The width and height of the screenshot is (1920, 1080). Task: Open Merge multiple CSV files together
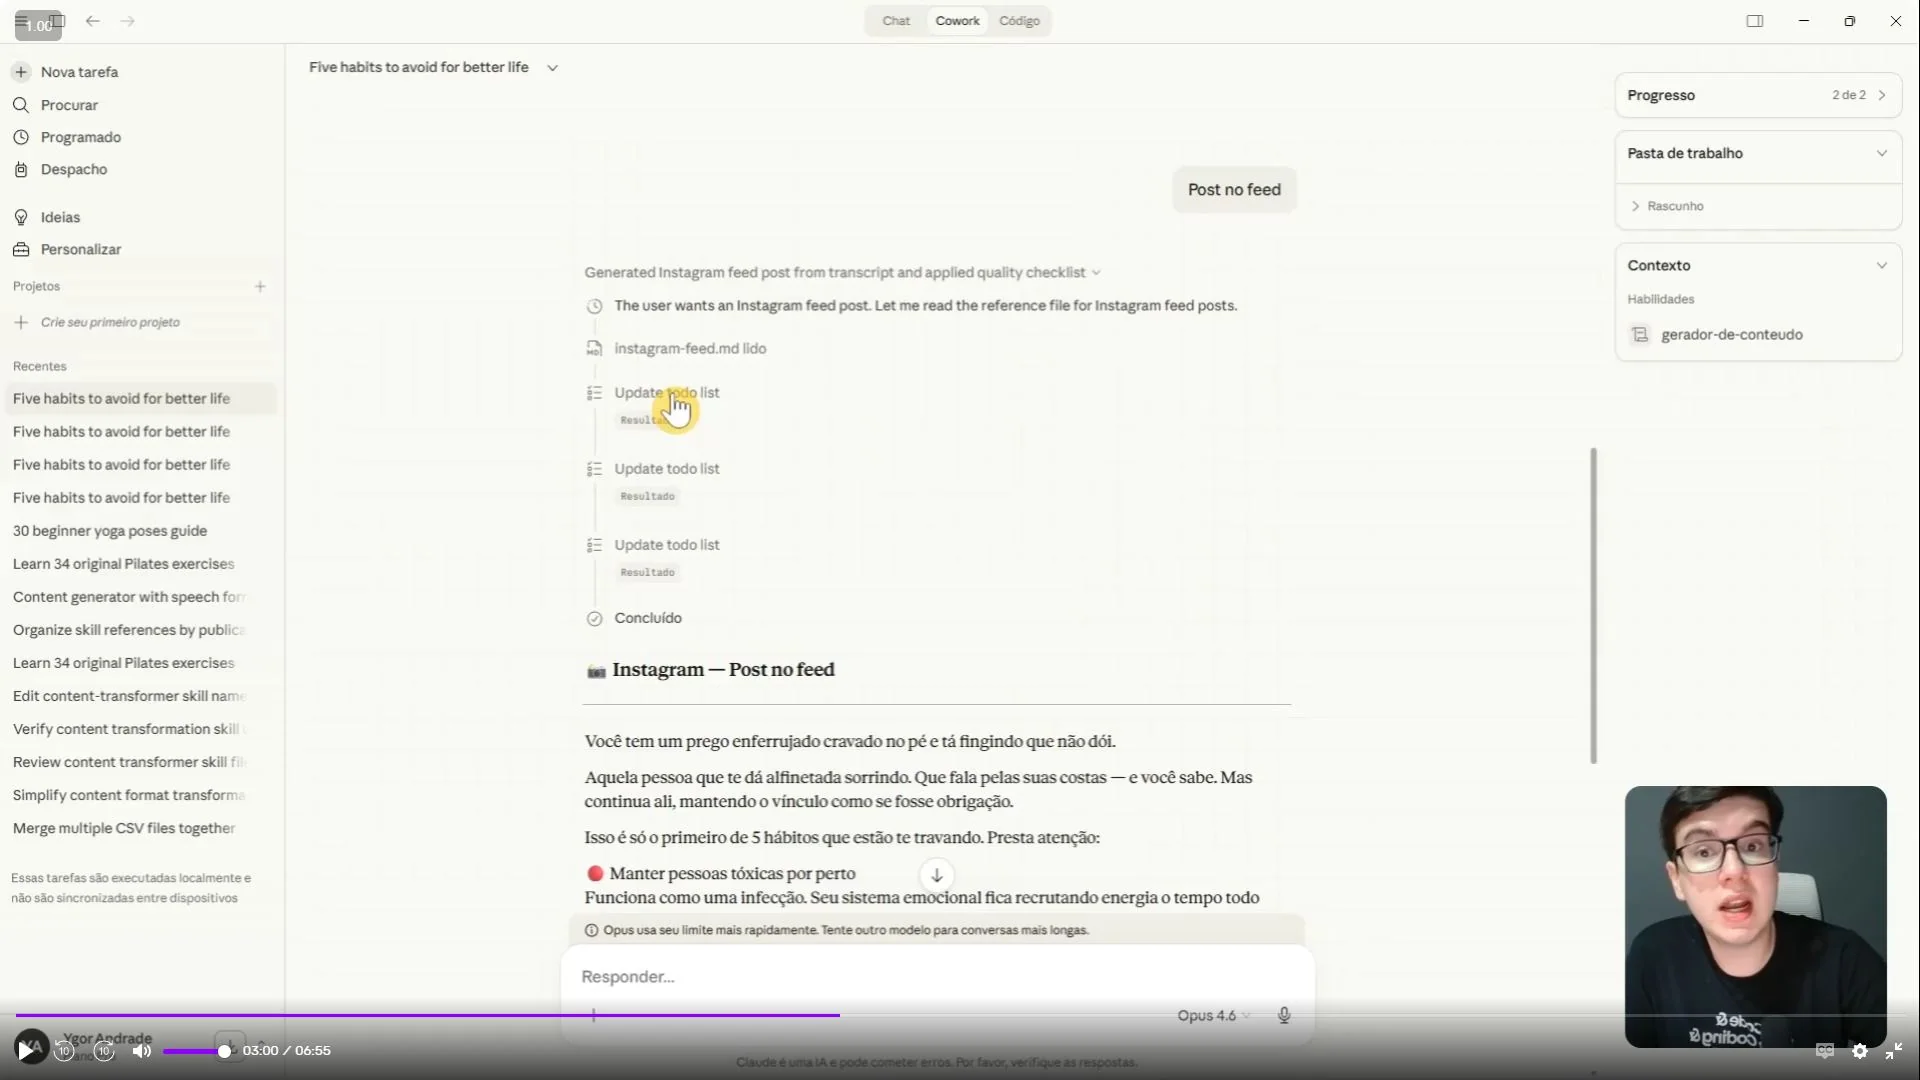coord(124,828)
